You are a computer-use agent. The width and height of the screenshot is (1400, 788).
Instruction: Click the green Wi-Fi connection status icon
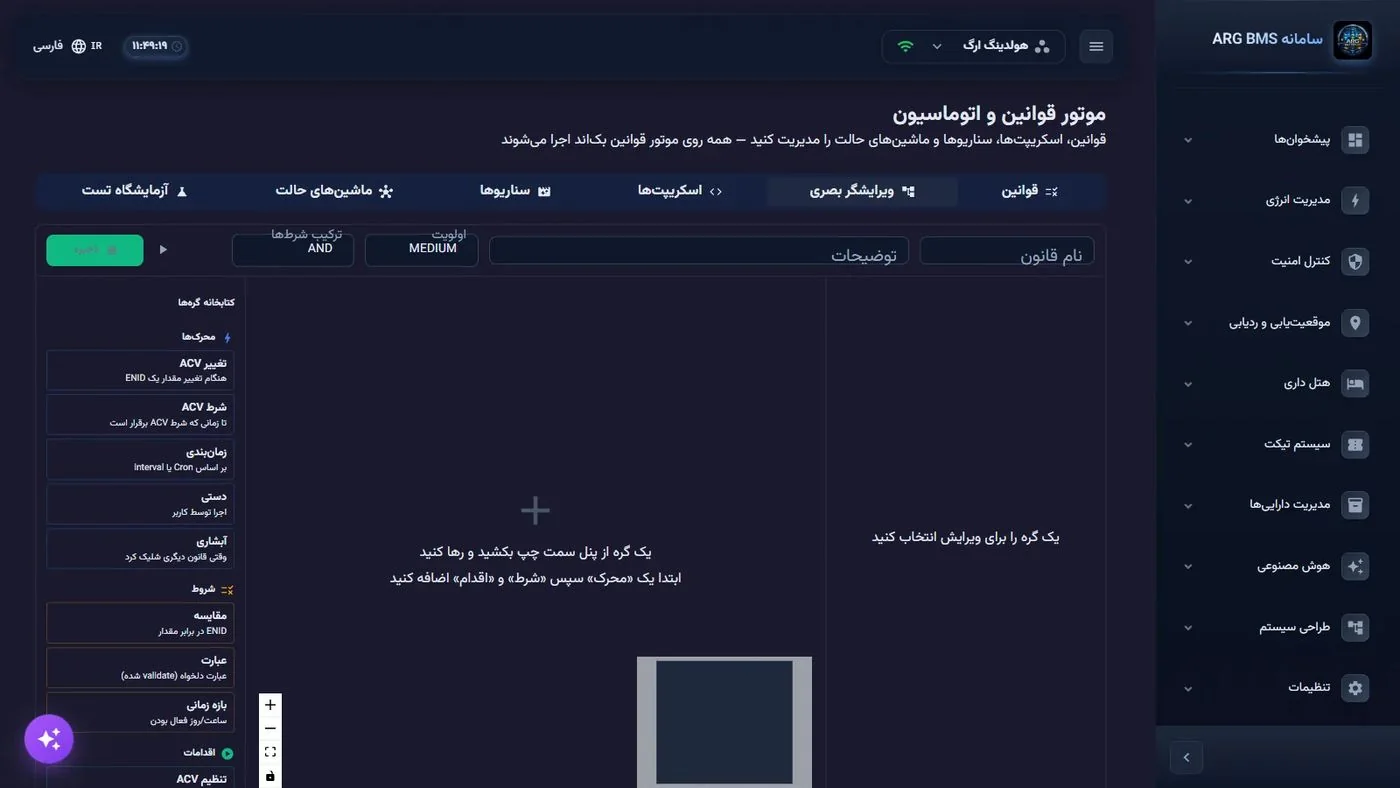905,47
